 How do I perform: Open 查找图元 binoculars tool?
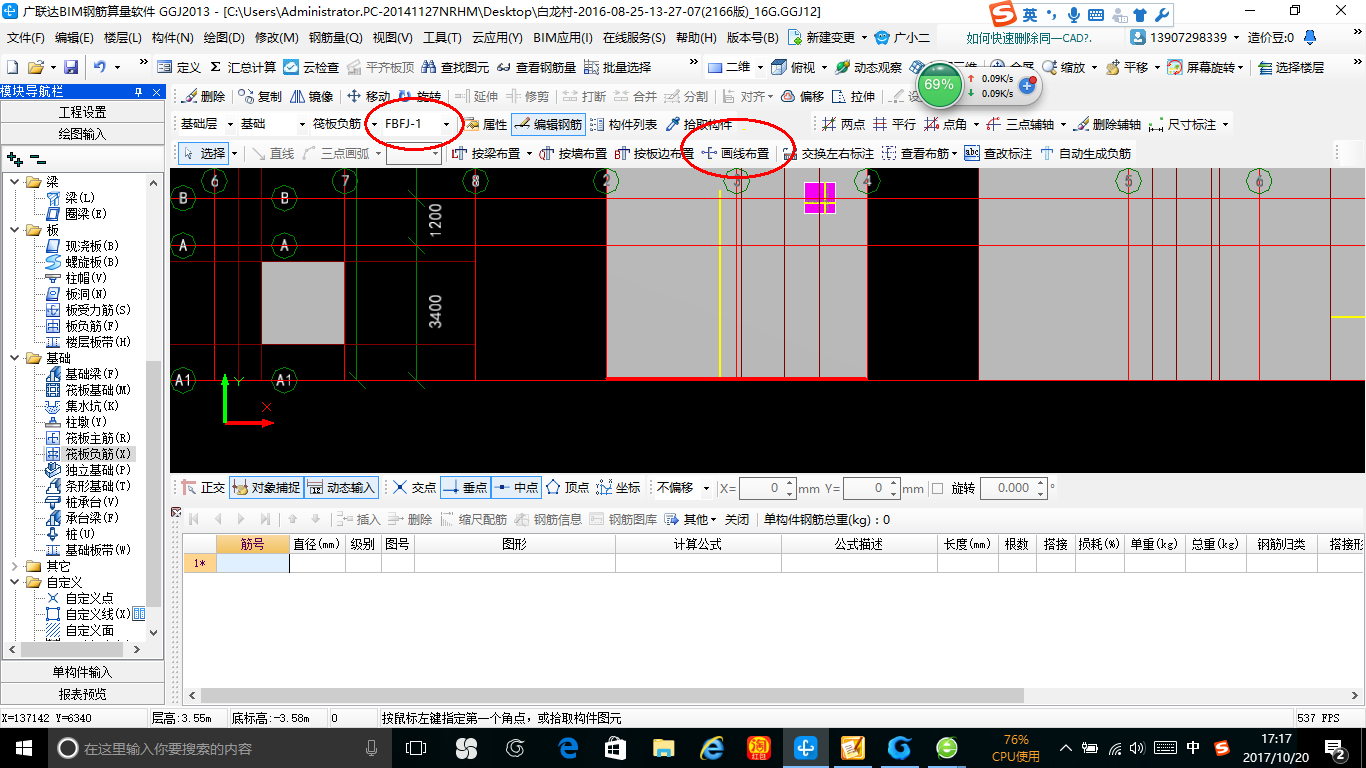pos(455,67)
